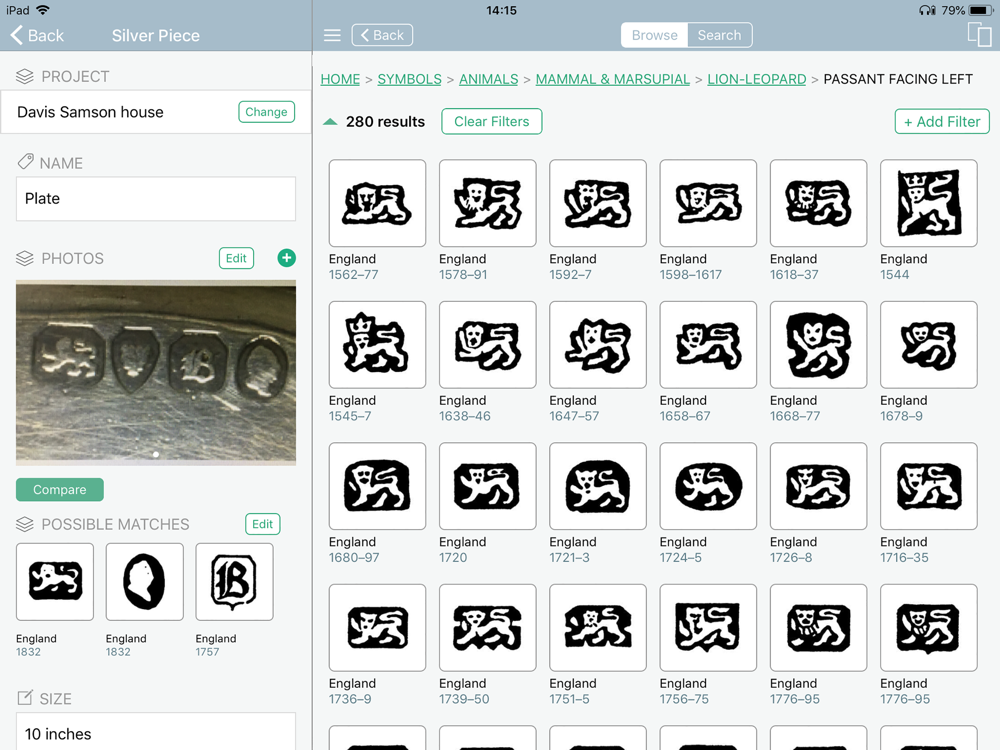The width and height of the screenshot is (1000, 750).
Task: Open the SYMBOLS breadcrumb link
Action: 409,79
